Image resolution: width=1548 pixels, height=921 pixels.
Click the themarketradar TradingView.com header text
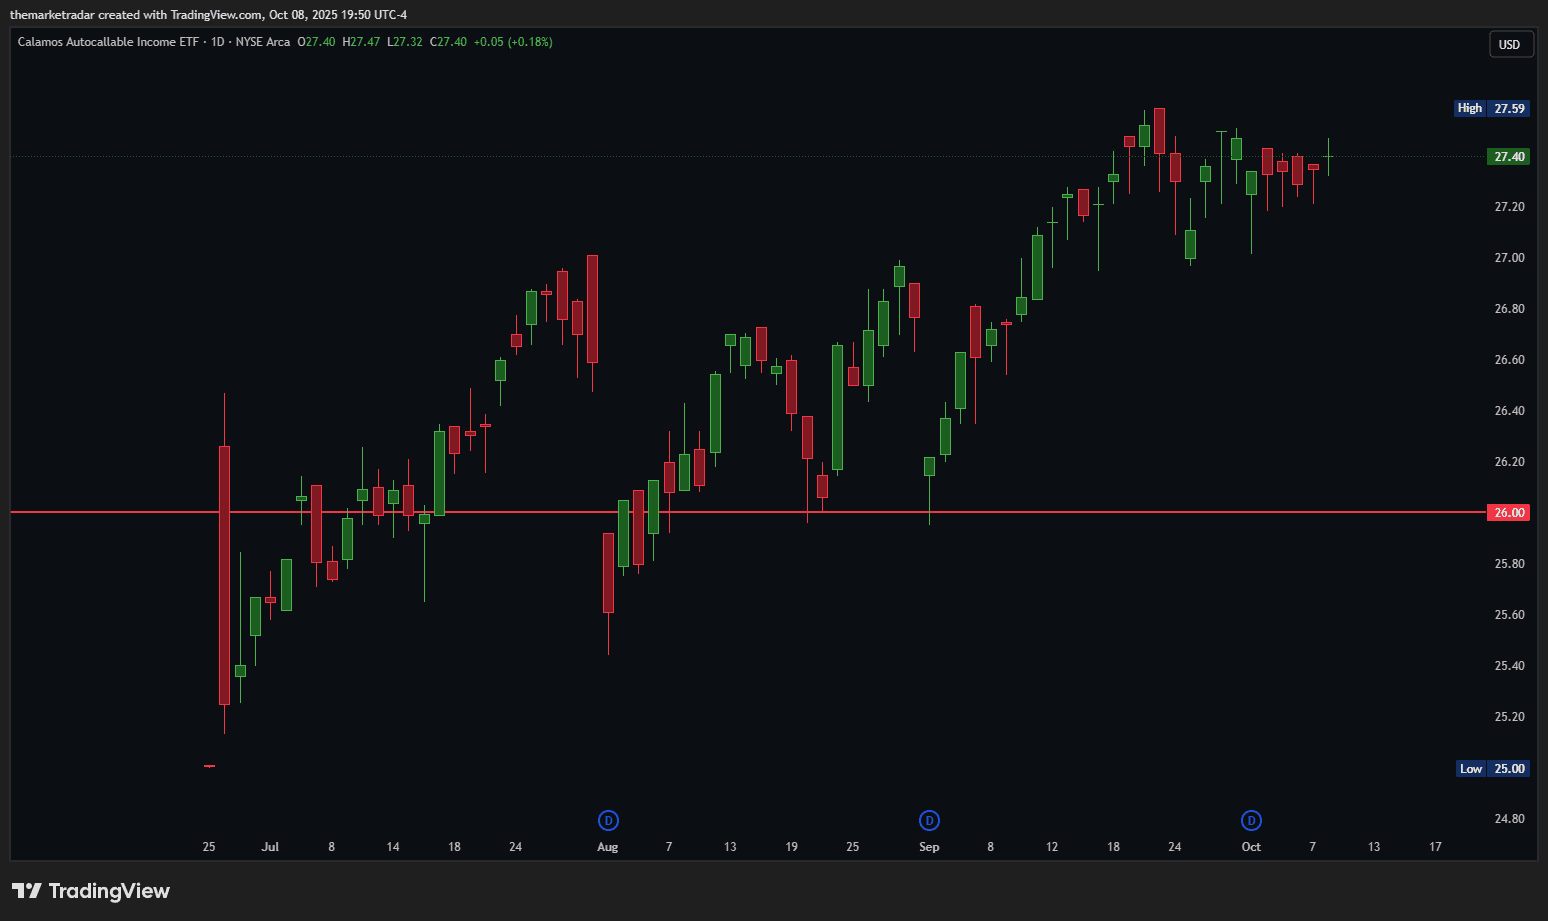(208, 15)
